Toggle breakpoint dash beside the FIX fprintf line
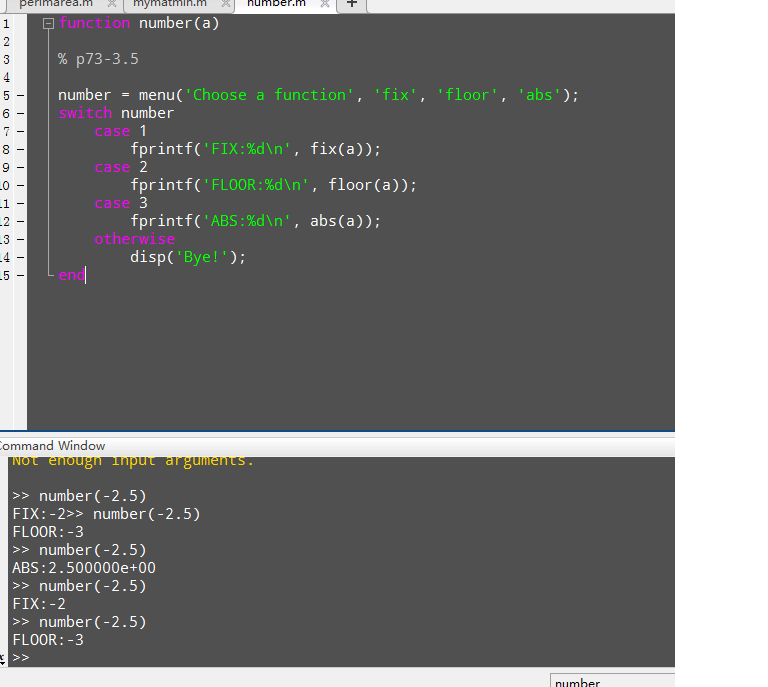The image size is (768, 687). click(21, 149)
